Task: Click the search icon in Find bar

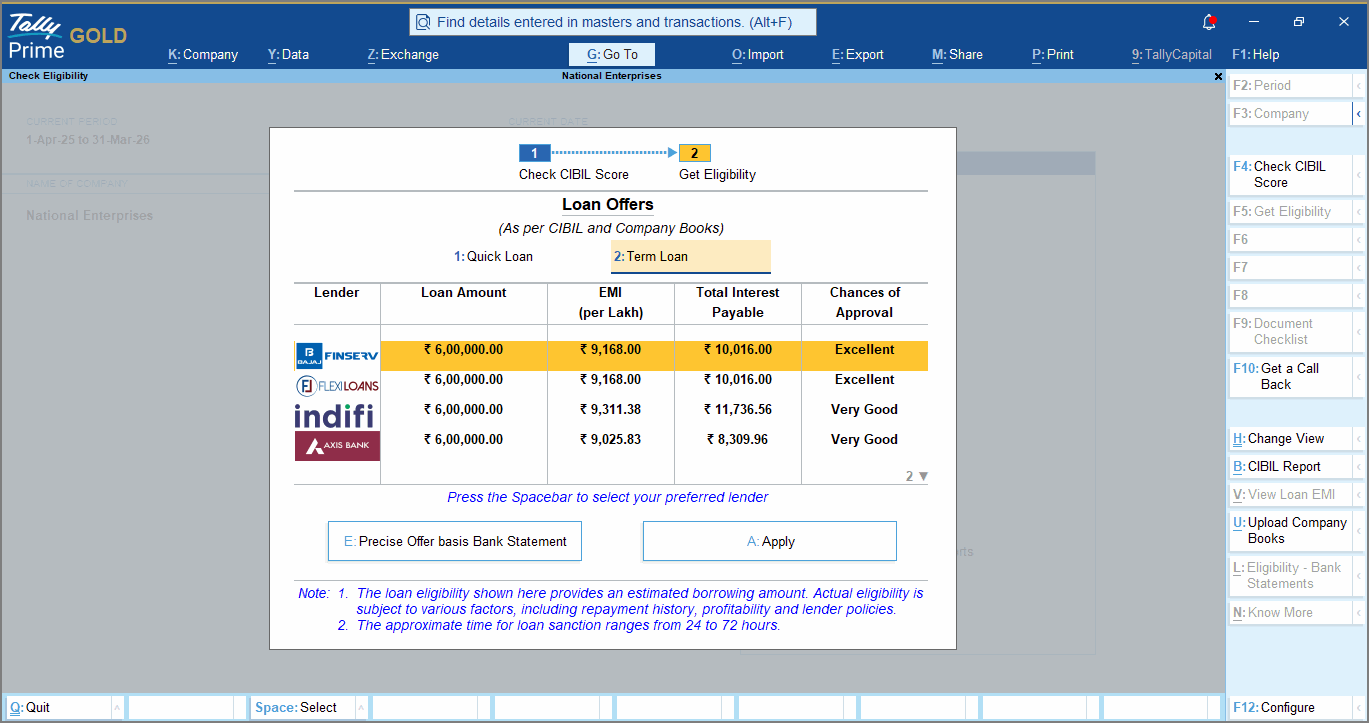Action: (x=423, y=22)
